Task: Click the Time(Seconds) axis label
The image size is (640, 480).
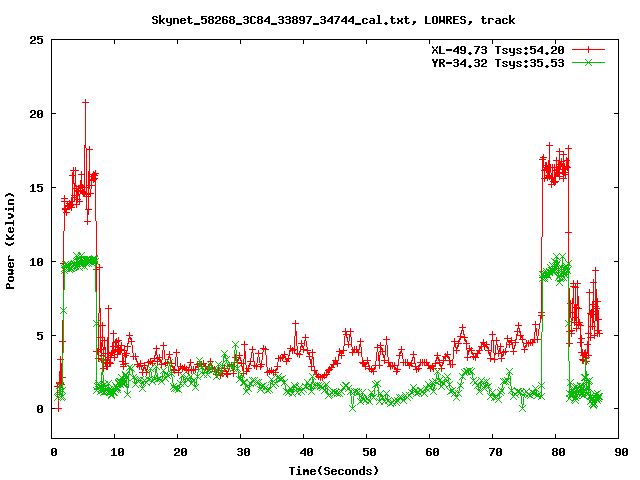Action: [334, 471]
